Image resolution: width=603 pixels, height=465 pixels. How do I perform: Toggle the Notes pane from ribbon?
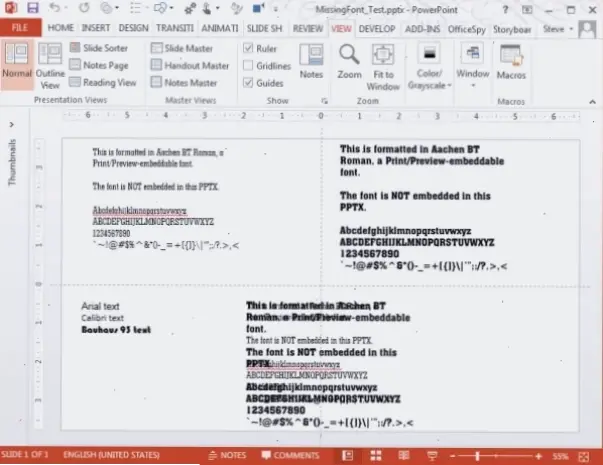click(311, 62)
